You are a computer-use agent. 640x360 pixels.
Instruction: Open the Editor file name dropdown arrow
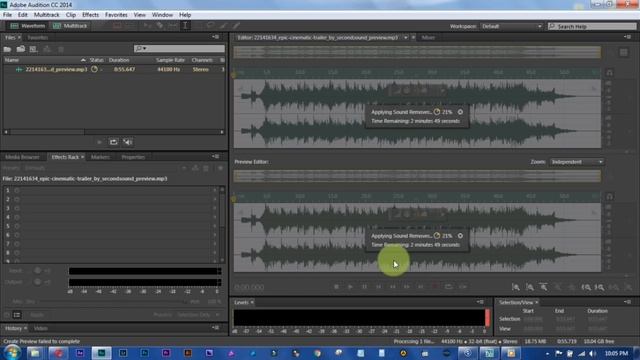tap(406, 38)
